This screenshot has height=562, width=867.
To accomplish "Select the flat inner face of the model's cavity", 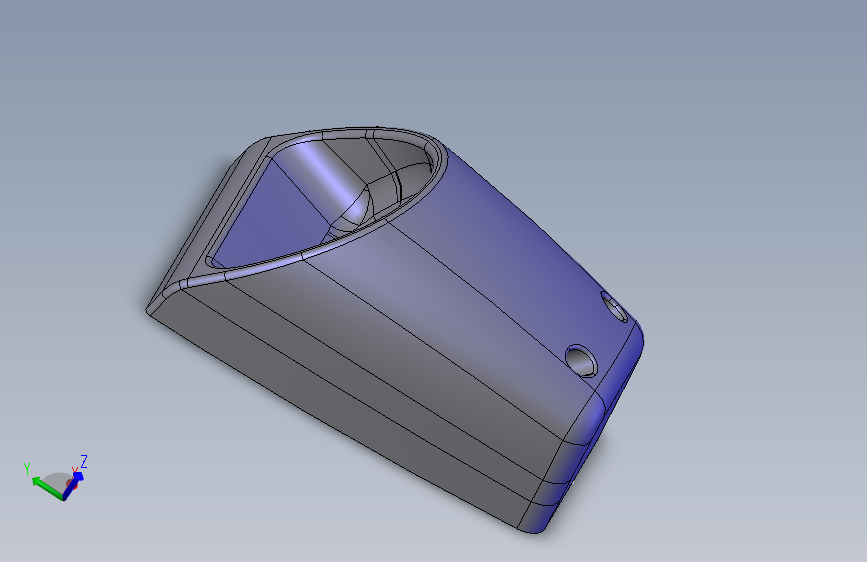I will (271, 216).
